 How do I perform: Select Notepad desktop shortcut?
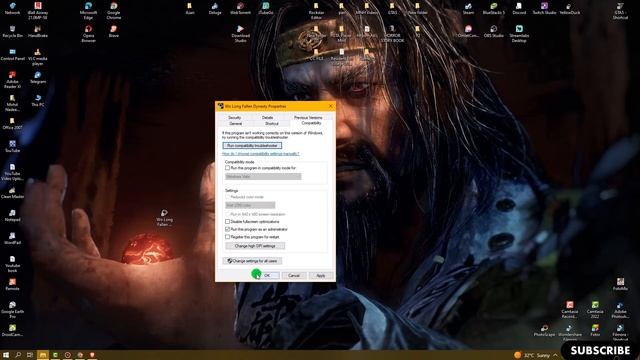12,216
